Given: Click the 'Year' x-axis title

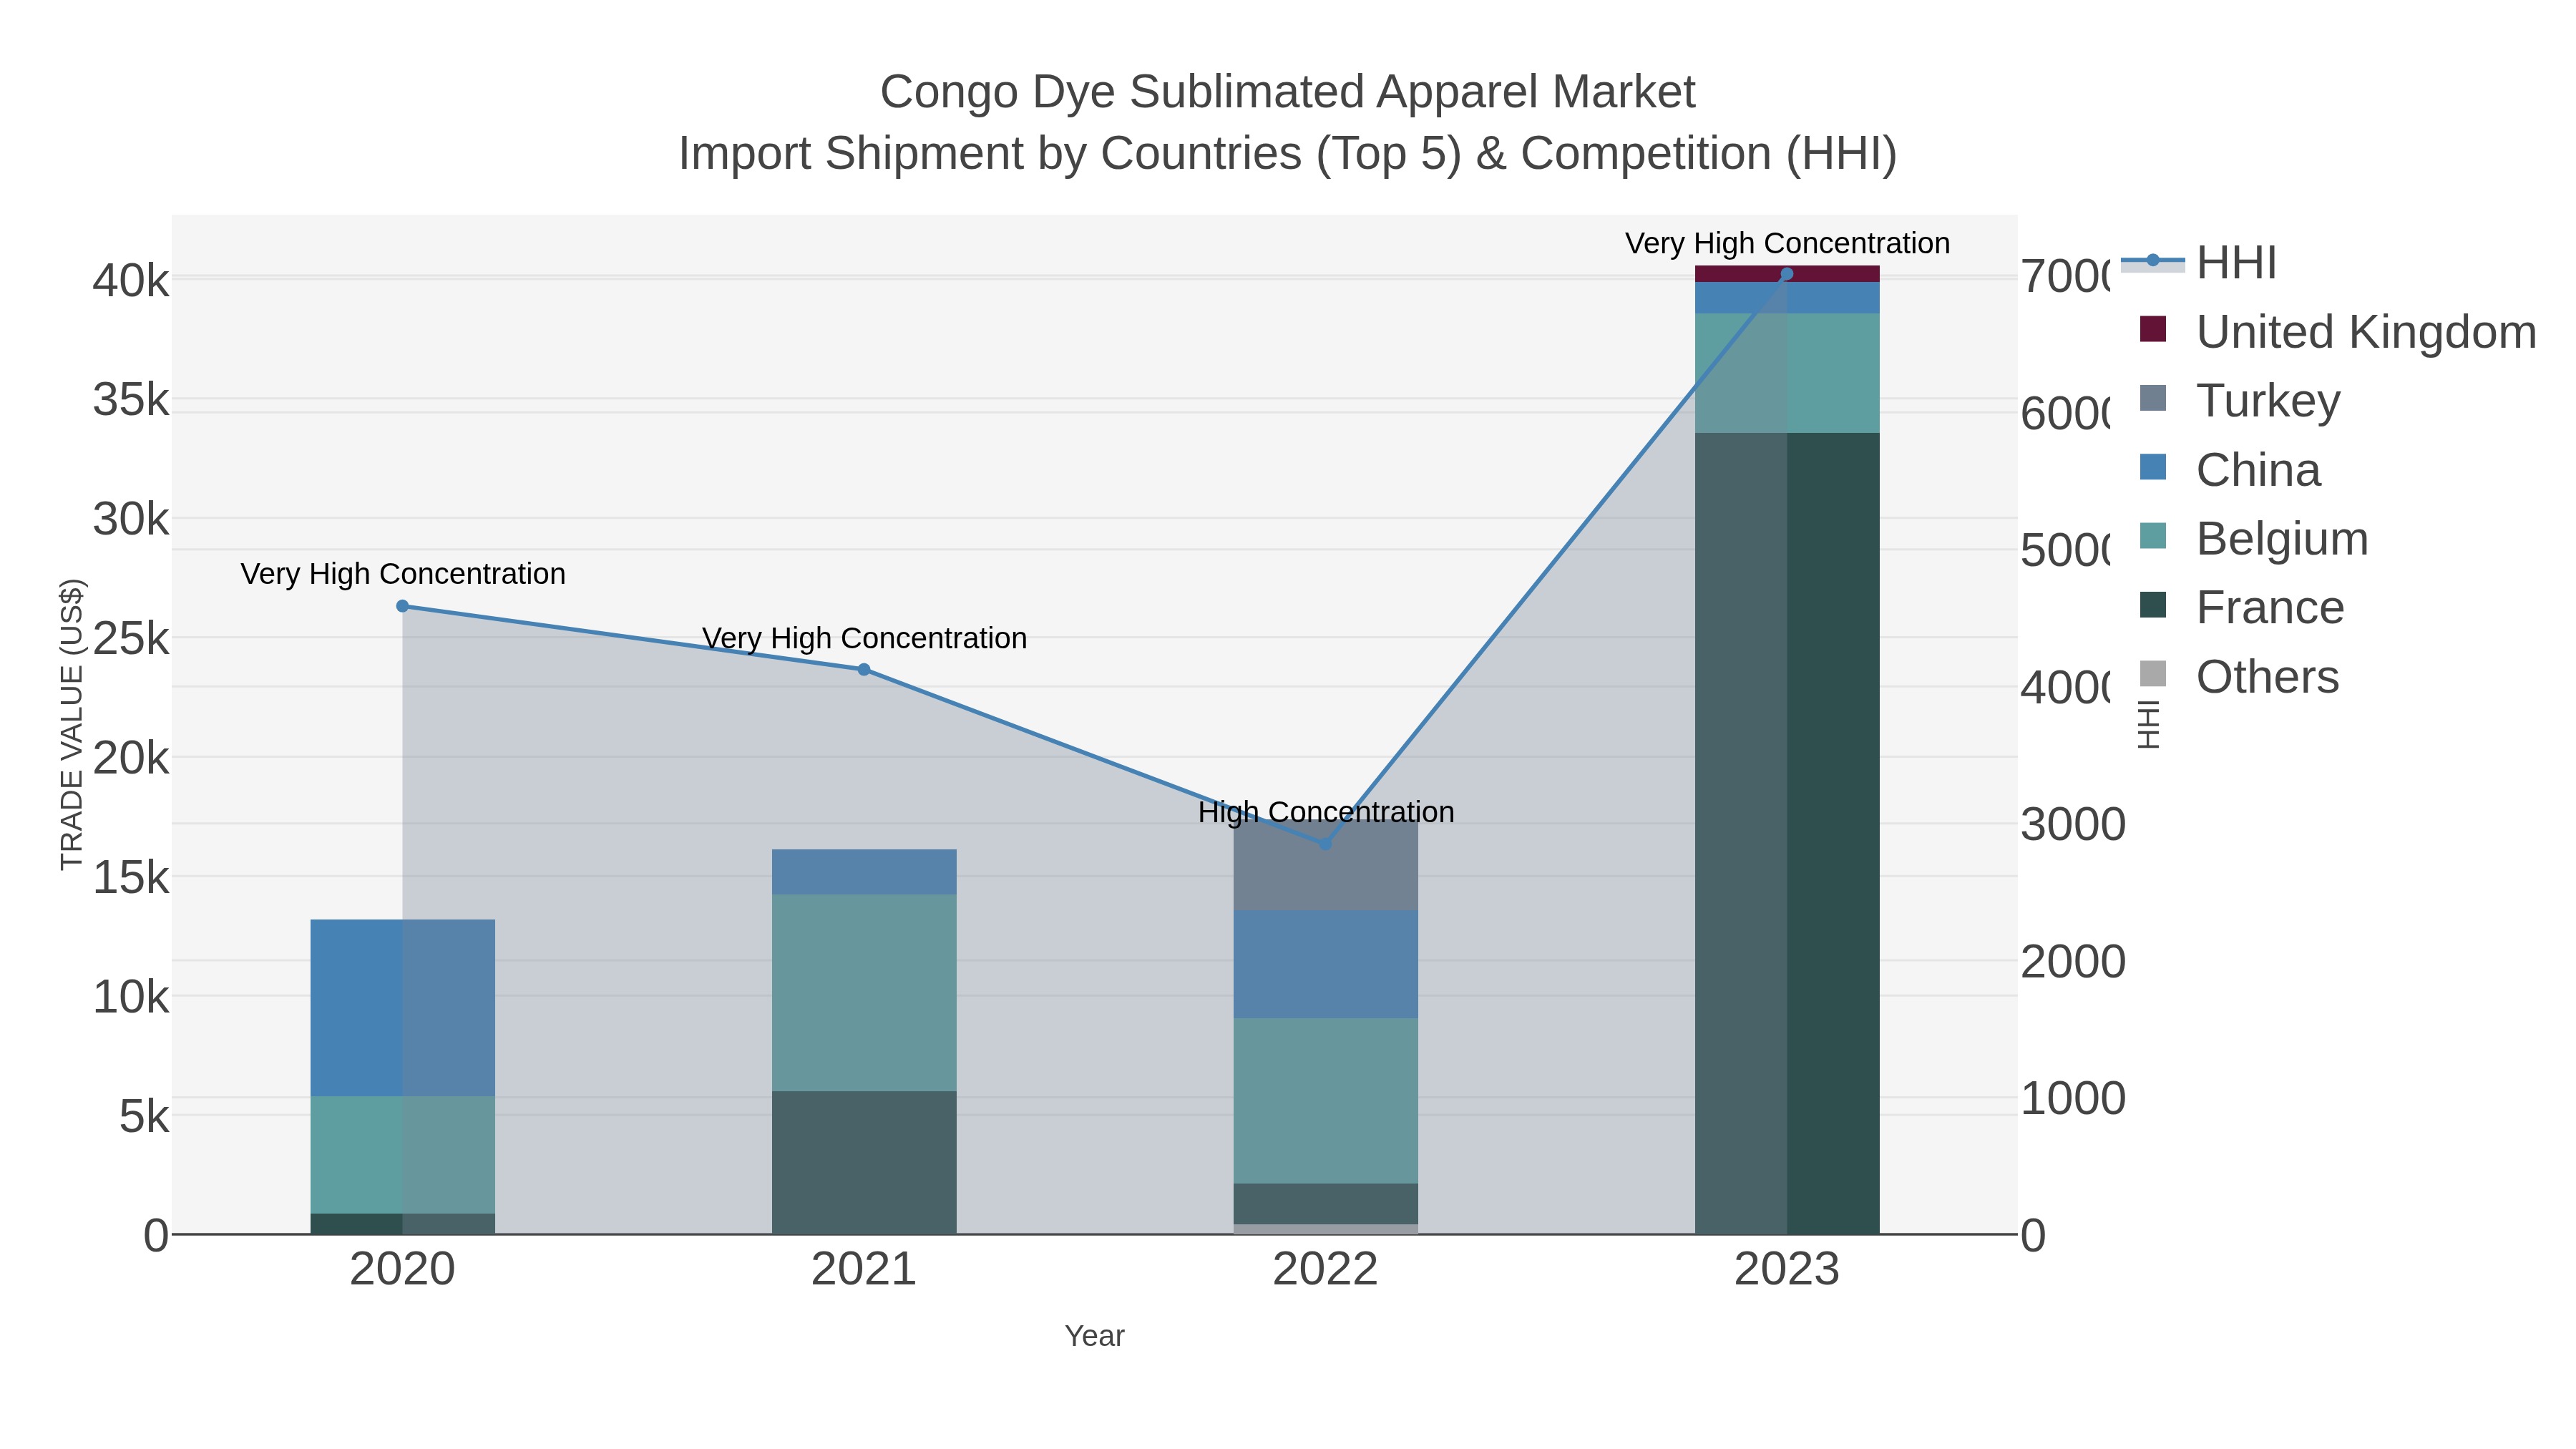Looking at the screenshot, I should pos(1094,1336).
